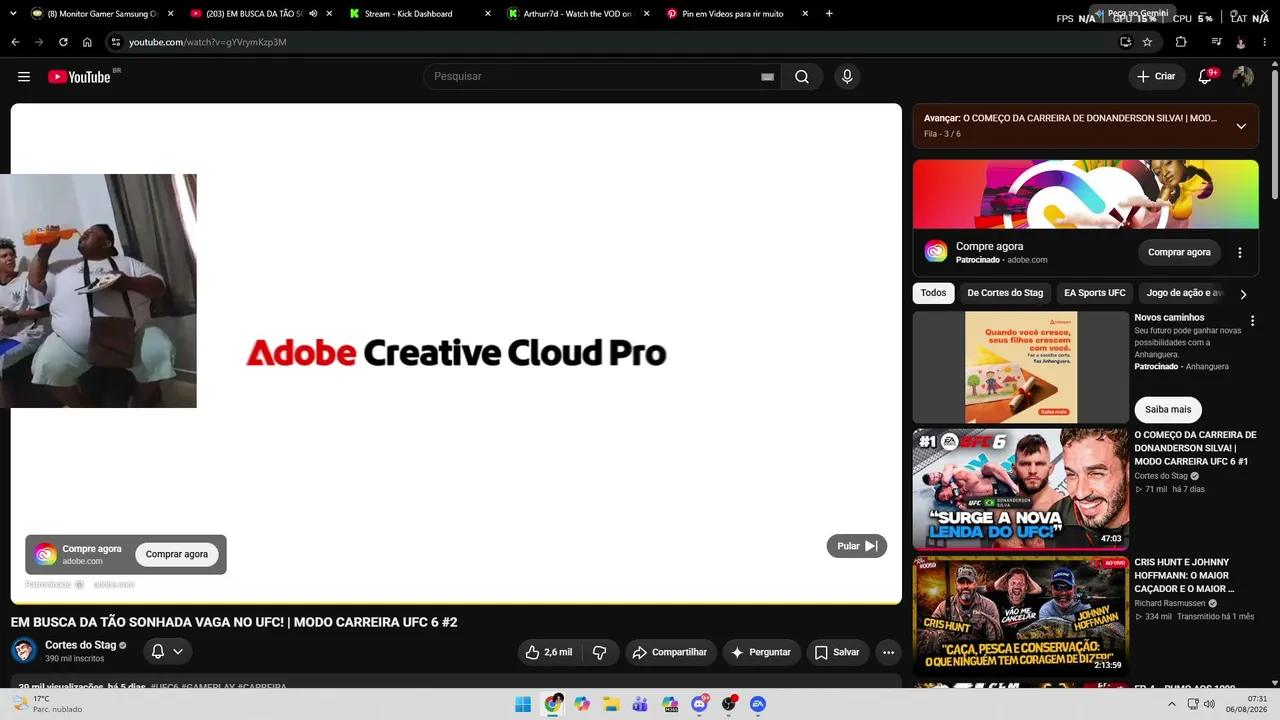Switch to Stream - Kick Dashboard tab

coord(420,14)
